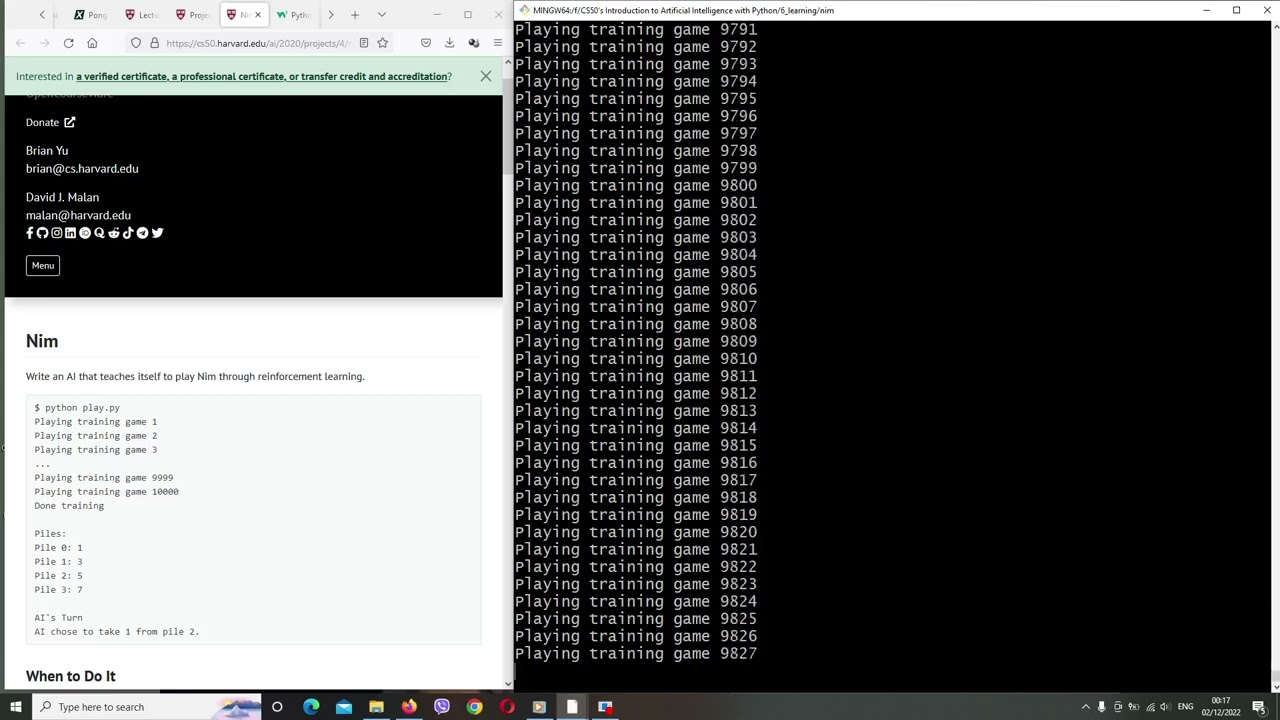Dismiss the certificate banner
This screenshot has height=720, width=1280.
pos(485,76)
